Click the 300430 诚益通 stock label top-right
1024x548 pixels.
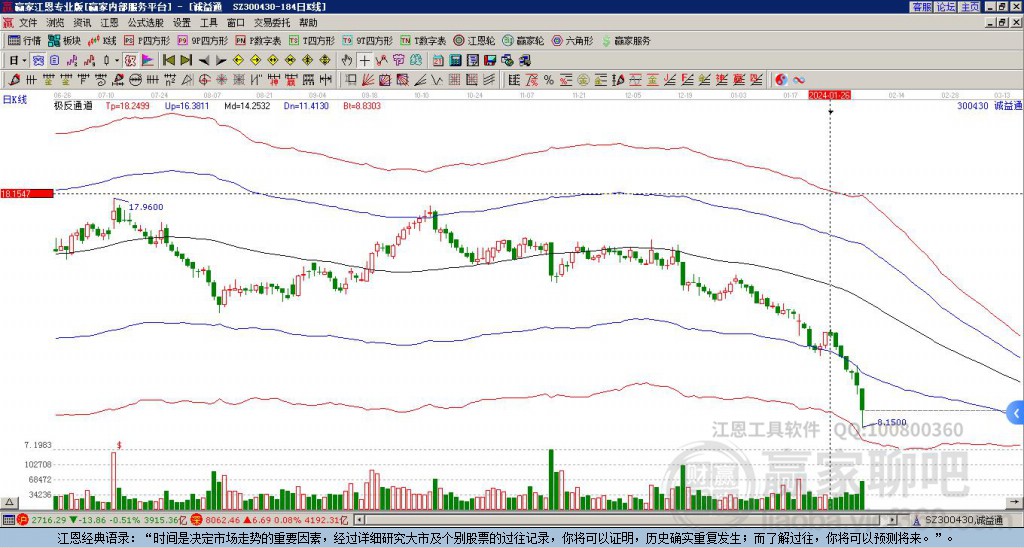click(989, 106)
